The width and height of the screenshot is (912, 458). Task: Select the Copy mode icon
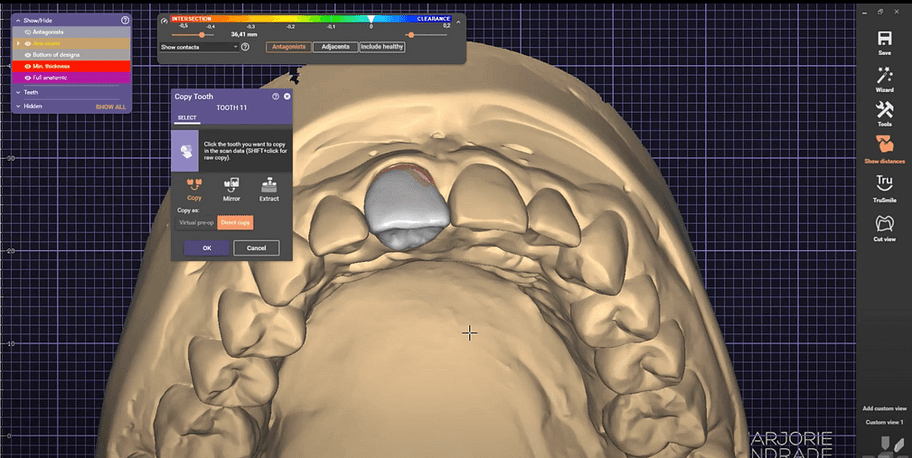[194, 184]
